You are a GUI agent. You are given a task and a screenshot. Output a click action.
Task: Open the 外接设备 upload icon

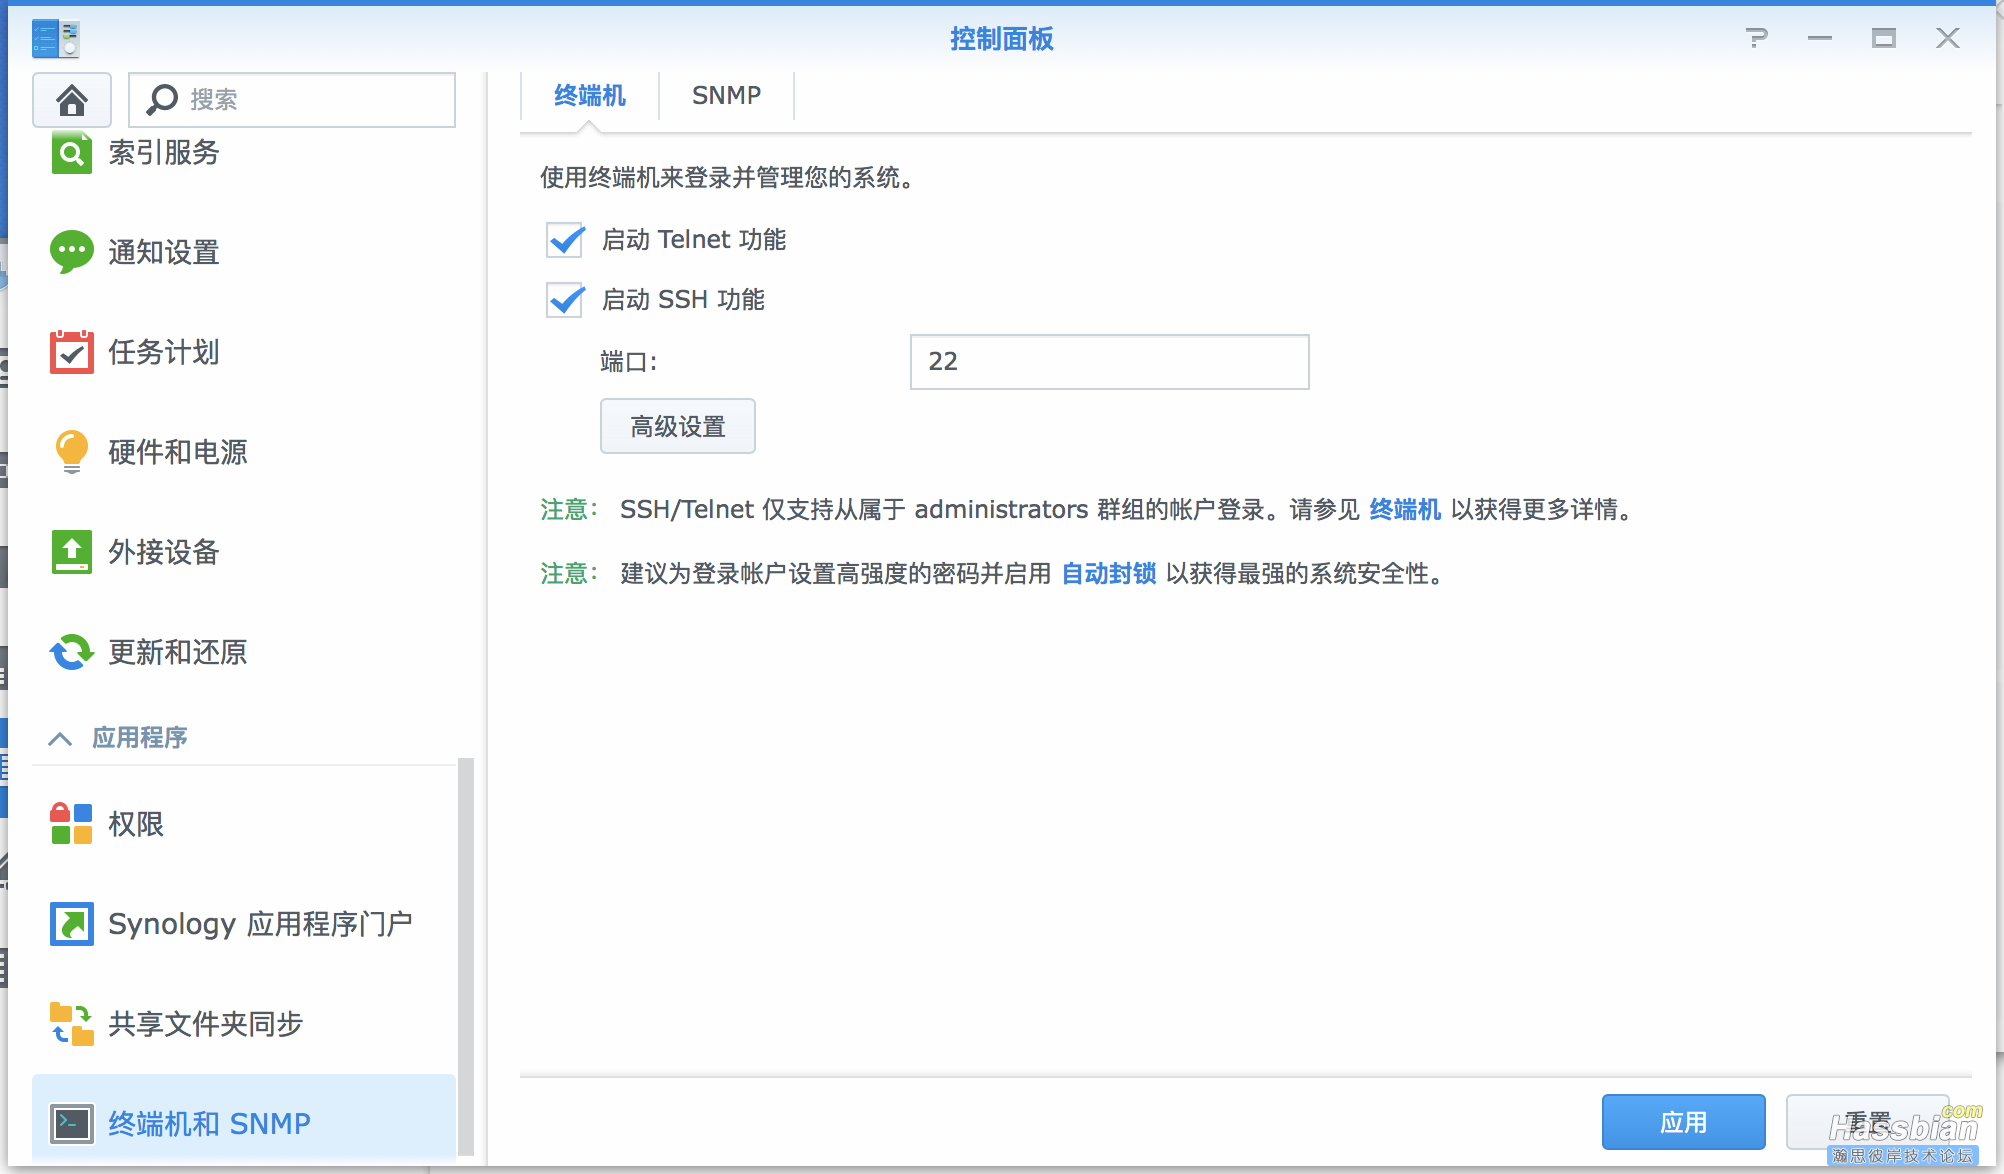click(72, 552)
